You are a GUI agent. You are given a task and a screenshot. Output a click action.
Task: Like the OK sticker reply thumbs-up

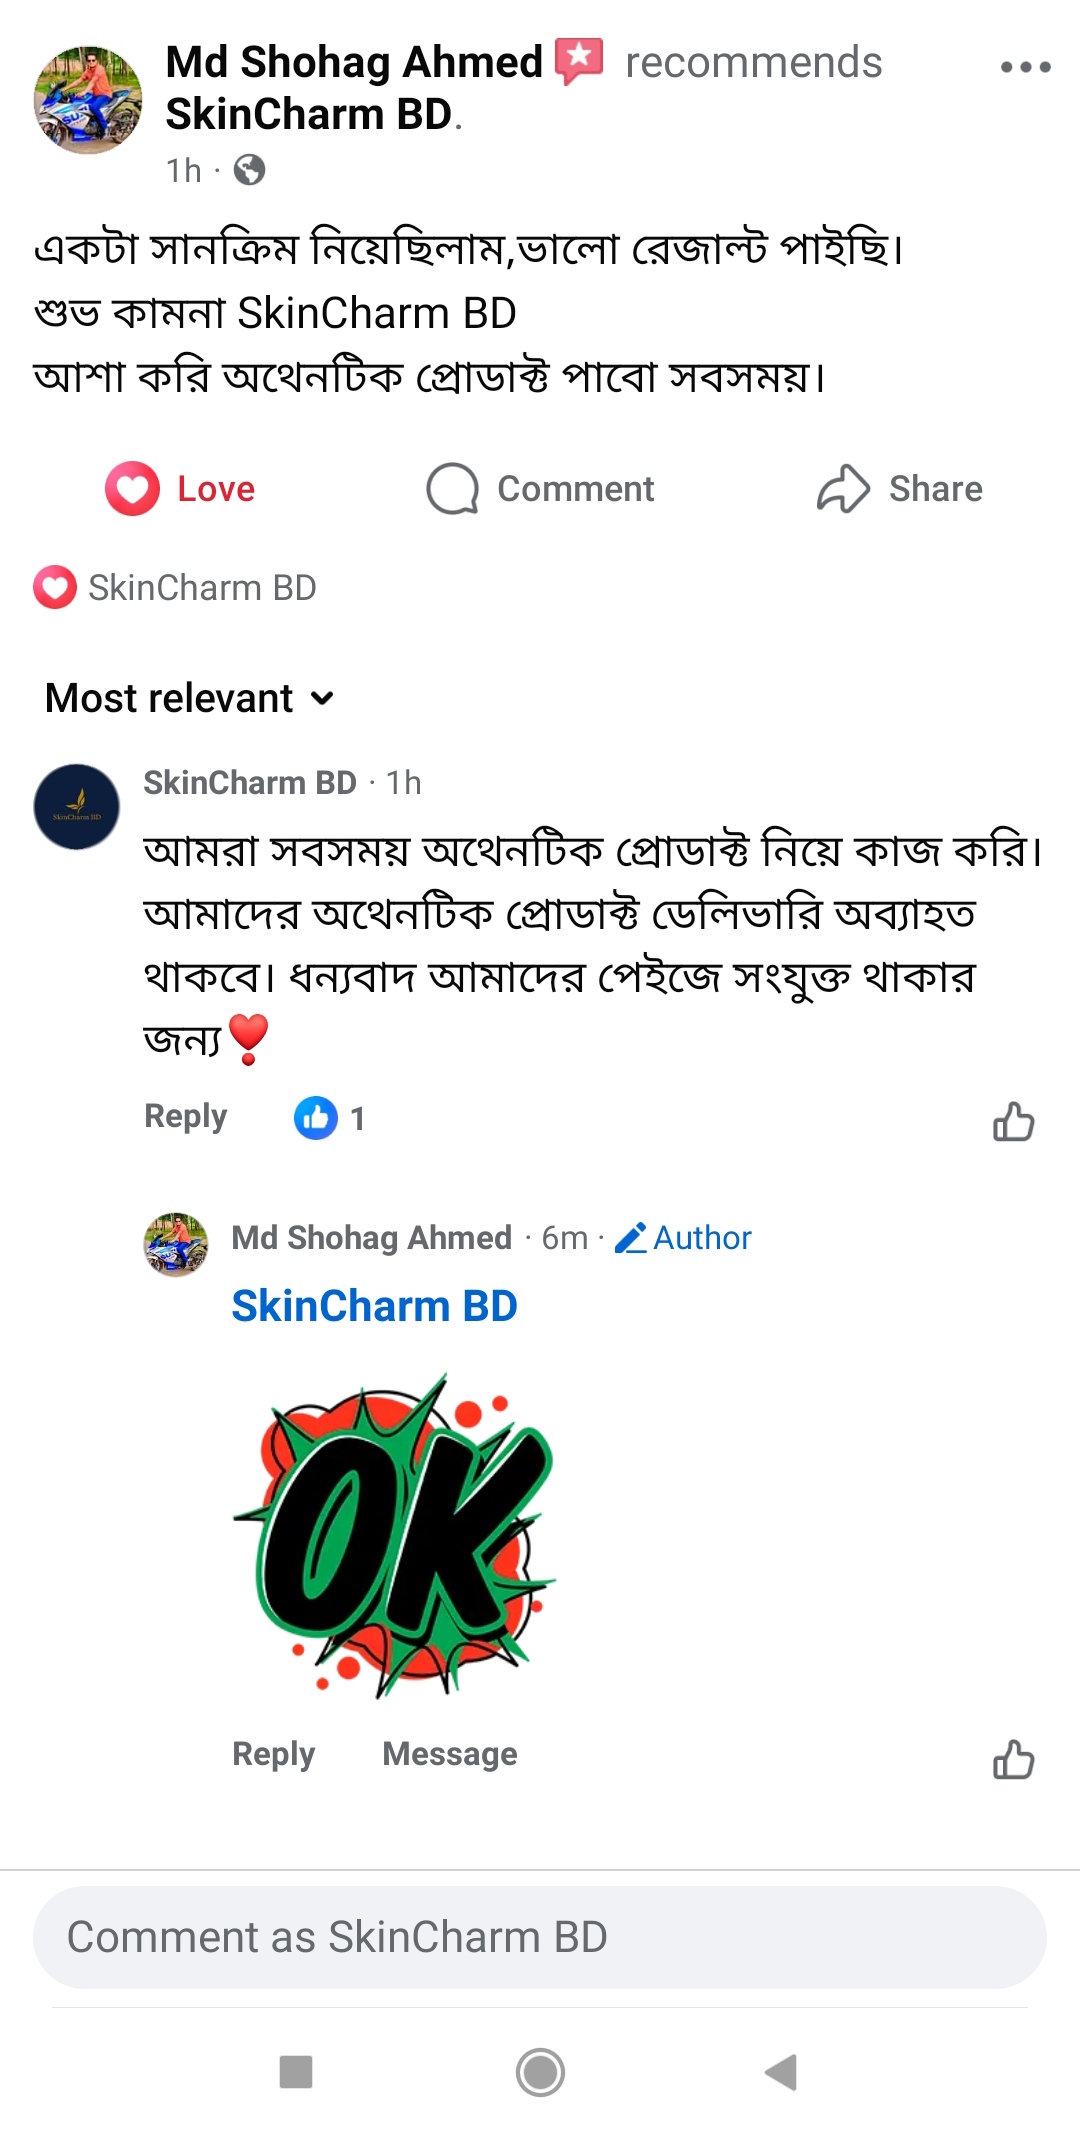click(x=1013, y=1759)
